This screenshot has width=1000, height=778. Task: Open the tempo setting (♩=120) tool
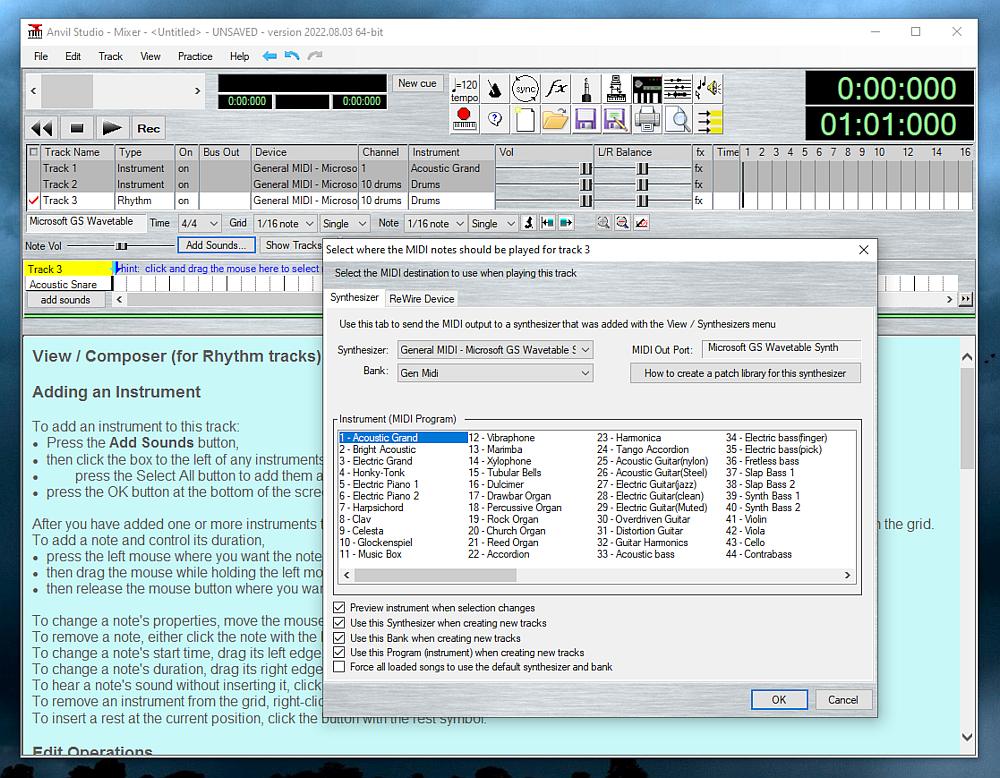point(464,89)
